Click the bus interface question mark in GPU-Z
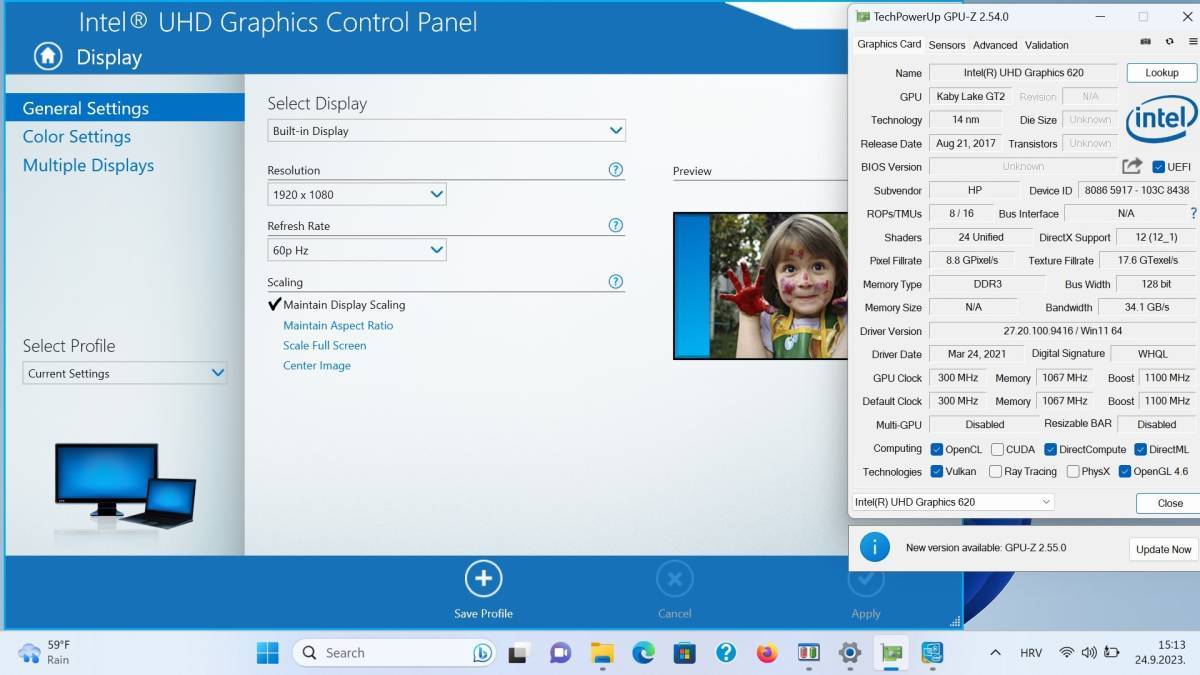This screenshot has height=675, width=1200. pos(1193,213)
